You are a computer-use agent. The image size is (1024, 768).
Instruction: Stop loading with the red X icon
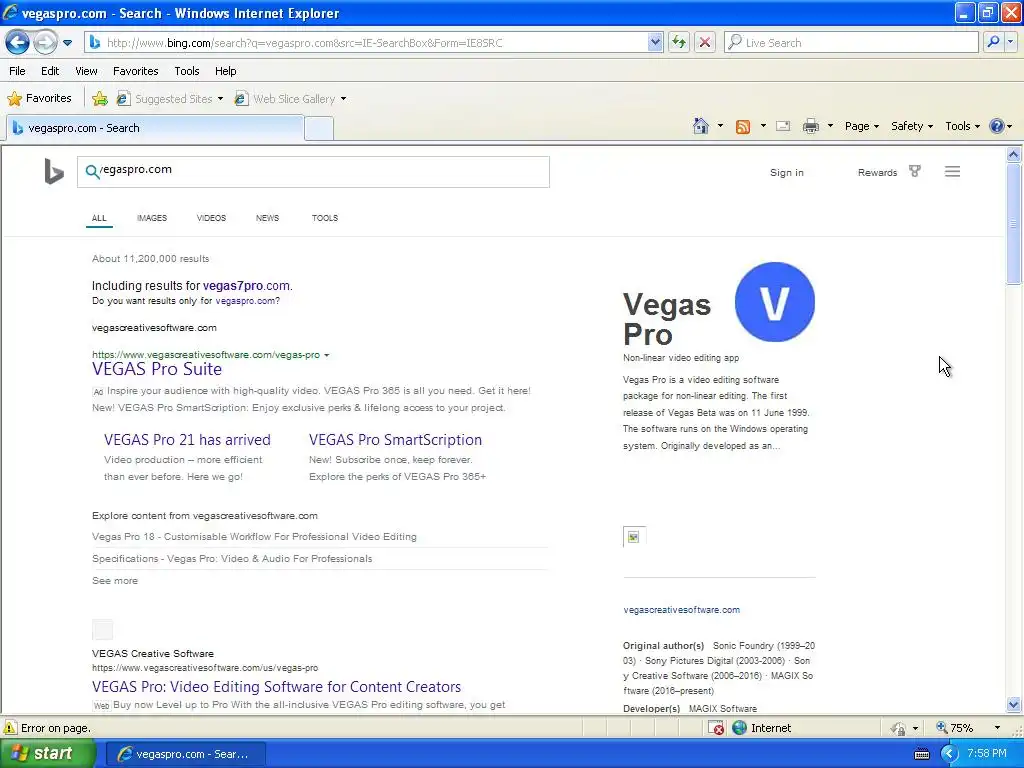[x=705, y=42]
